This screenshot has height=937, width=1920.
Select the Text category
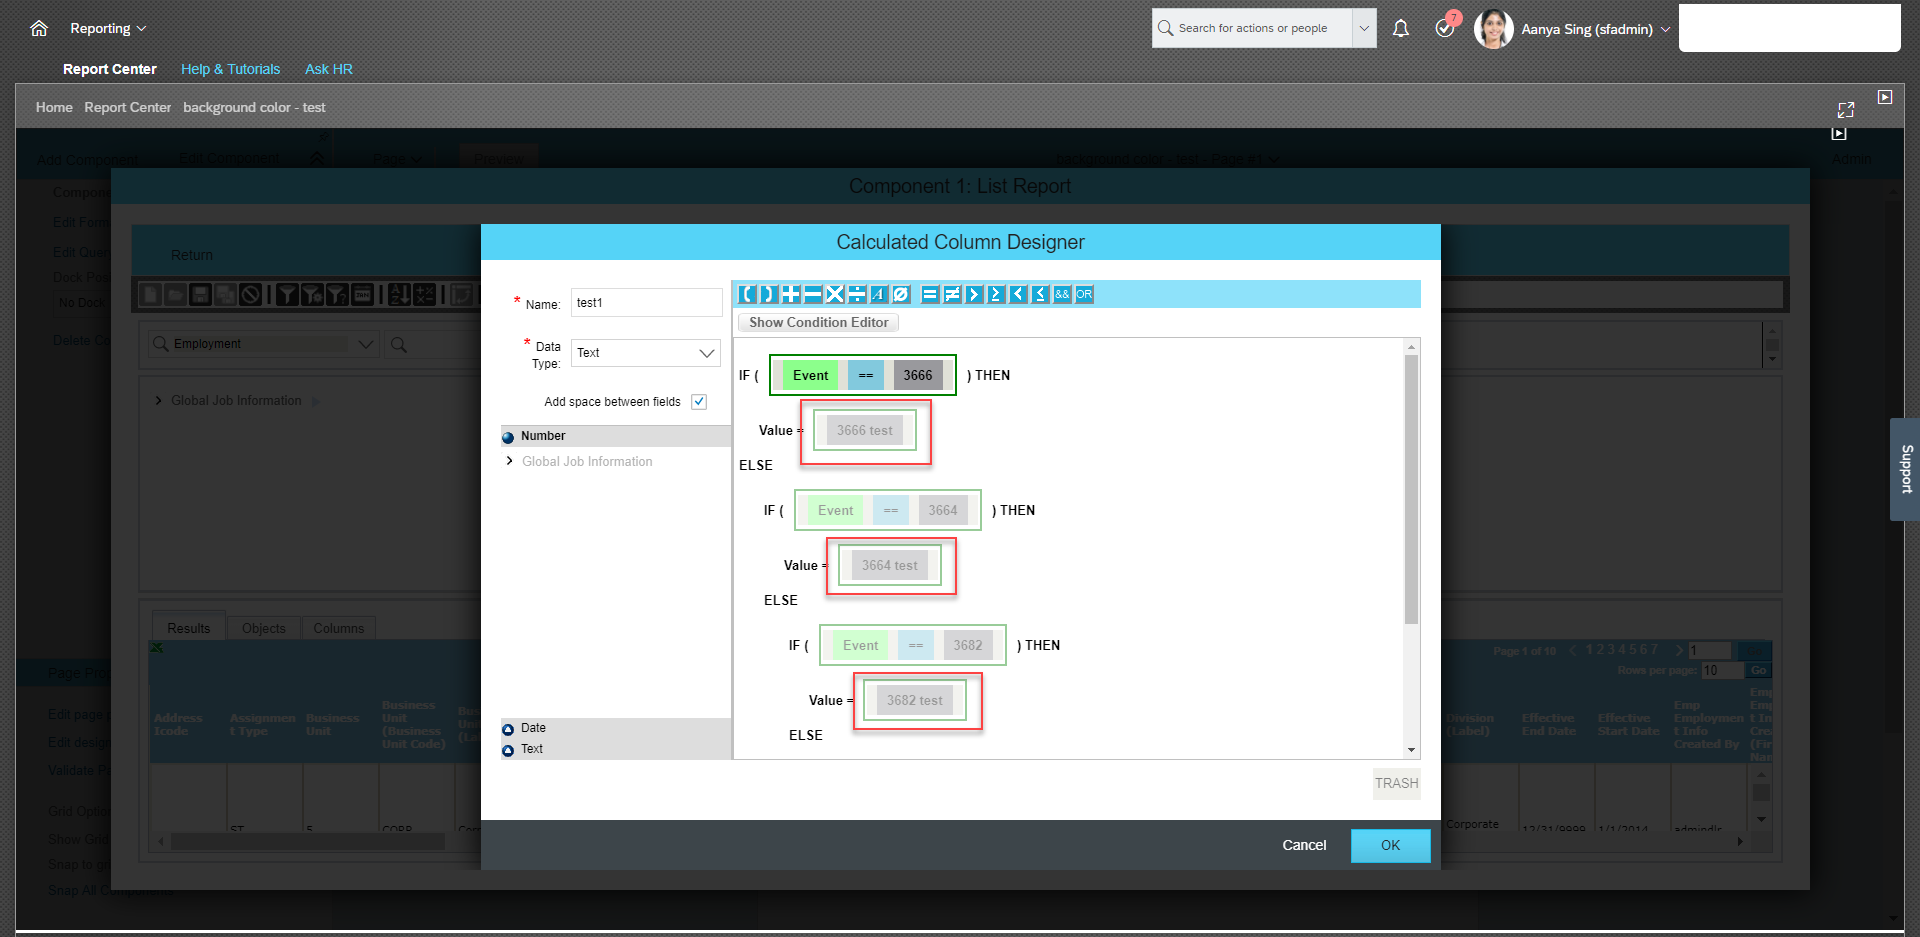click(616, 749)
